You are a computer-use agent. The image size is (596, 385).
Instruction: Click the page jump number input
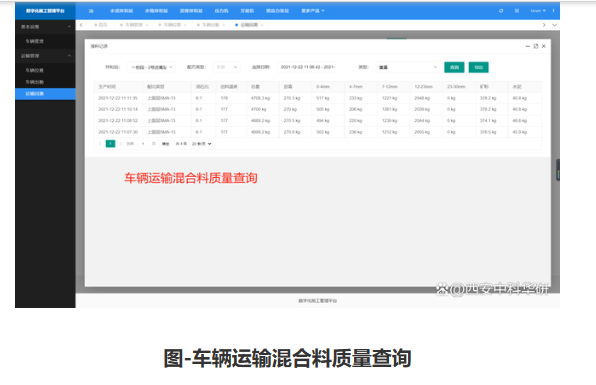[143, 144]
